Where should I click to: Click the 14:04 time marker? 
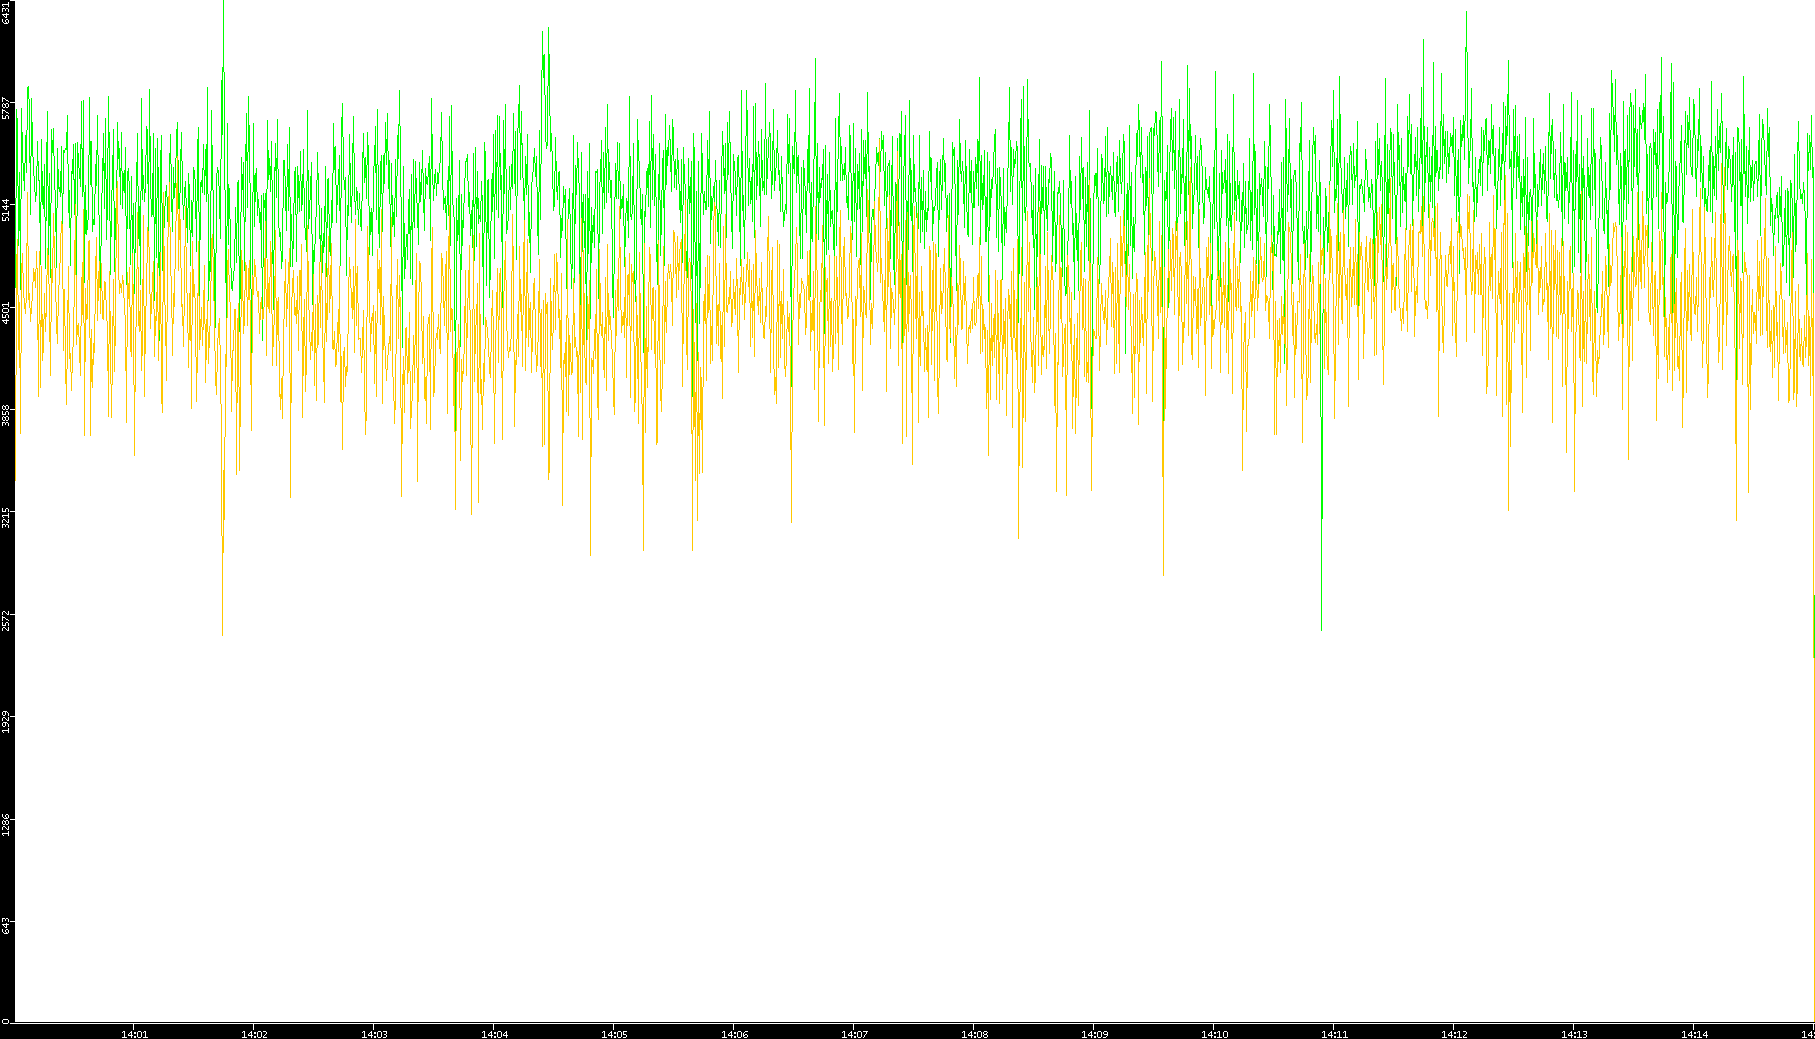[494, 1033]
